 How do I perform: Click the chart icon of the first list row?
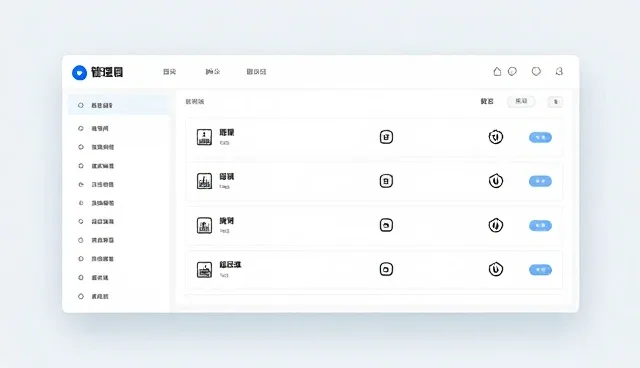tap(204, 137)
